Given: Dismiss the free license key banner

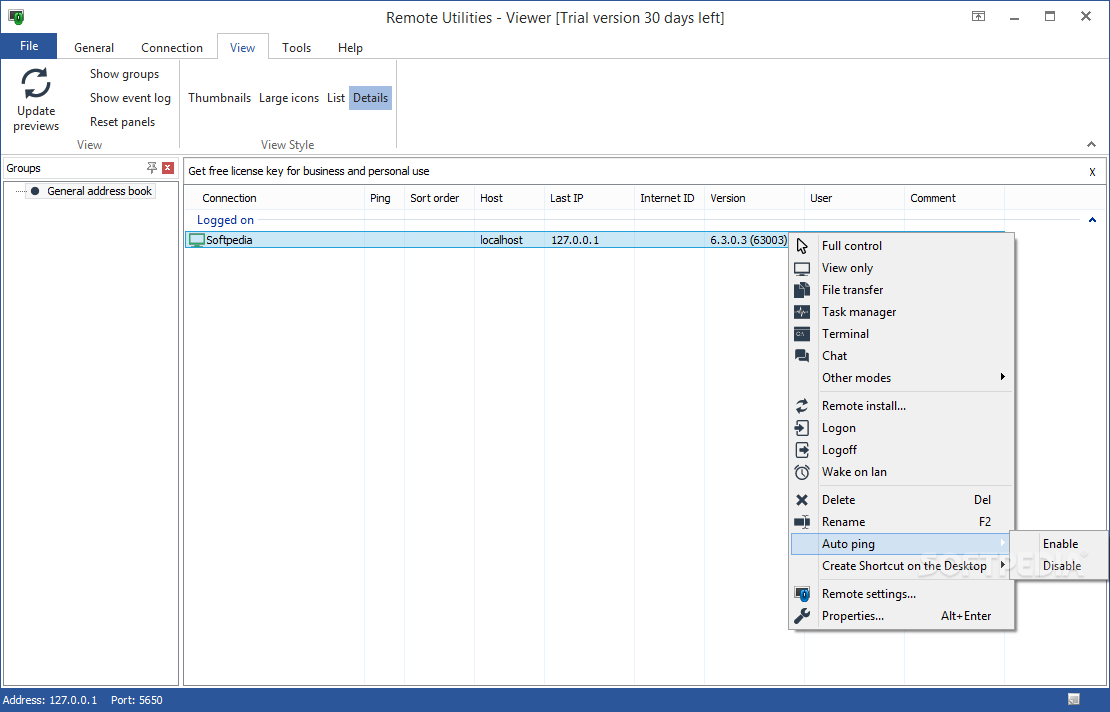Looking at the screenshot, I should 1092,172.
